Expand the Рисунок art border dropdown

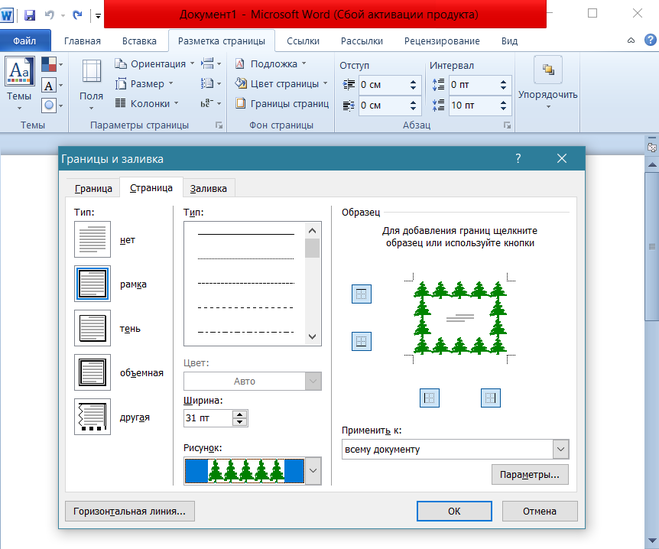pos(313,471)
